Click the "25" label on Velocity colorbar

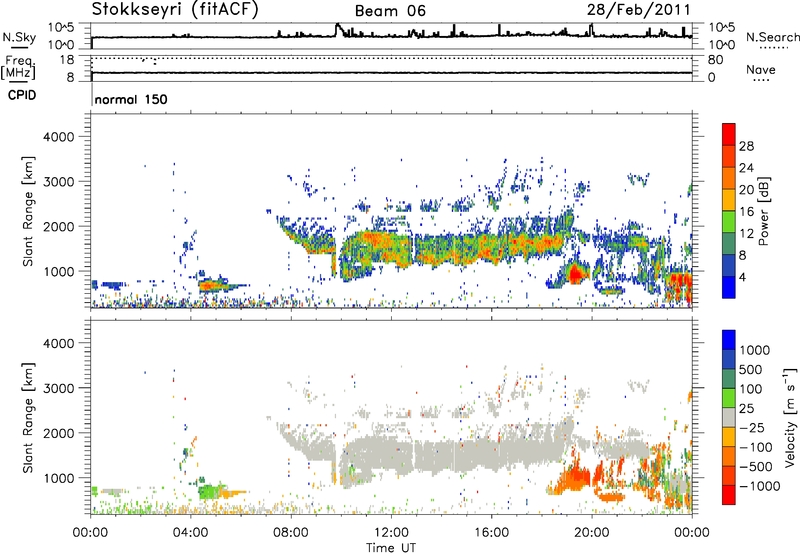(746, 409)
